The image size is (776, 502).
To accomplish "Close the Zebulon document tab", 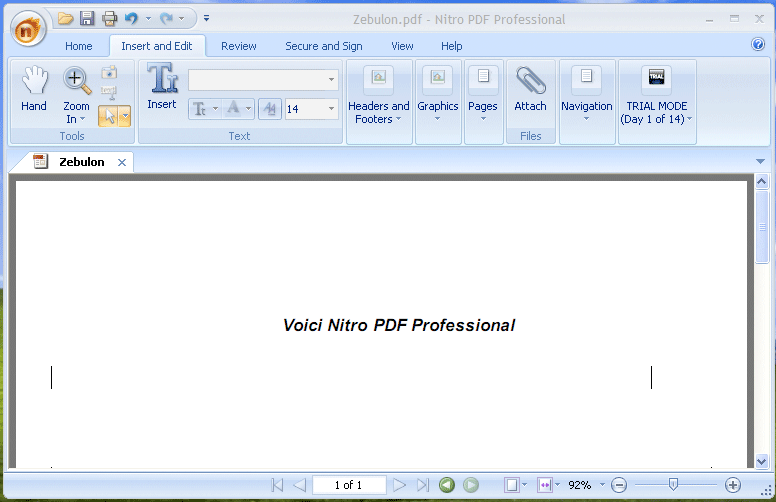I will point(122,162).
